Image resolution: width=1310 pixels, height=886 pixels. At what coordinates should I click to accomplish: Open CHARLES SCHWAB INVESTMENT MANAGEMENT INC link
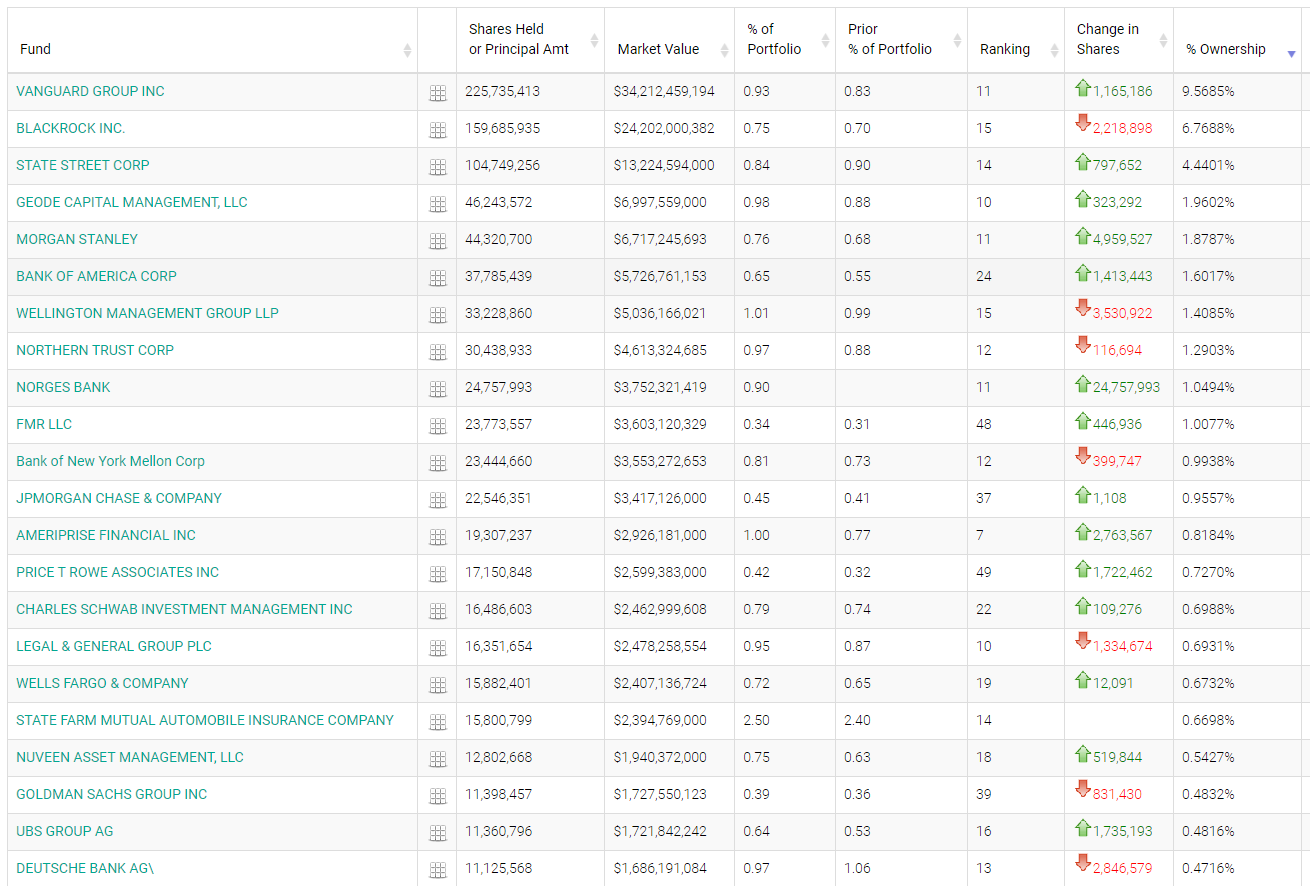click(x=184, y=609)
